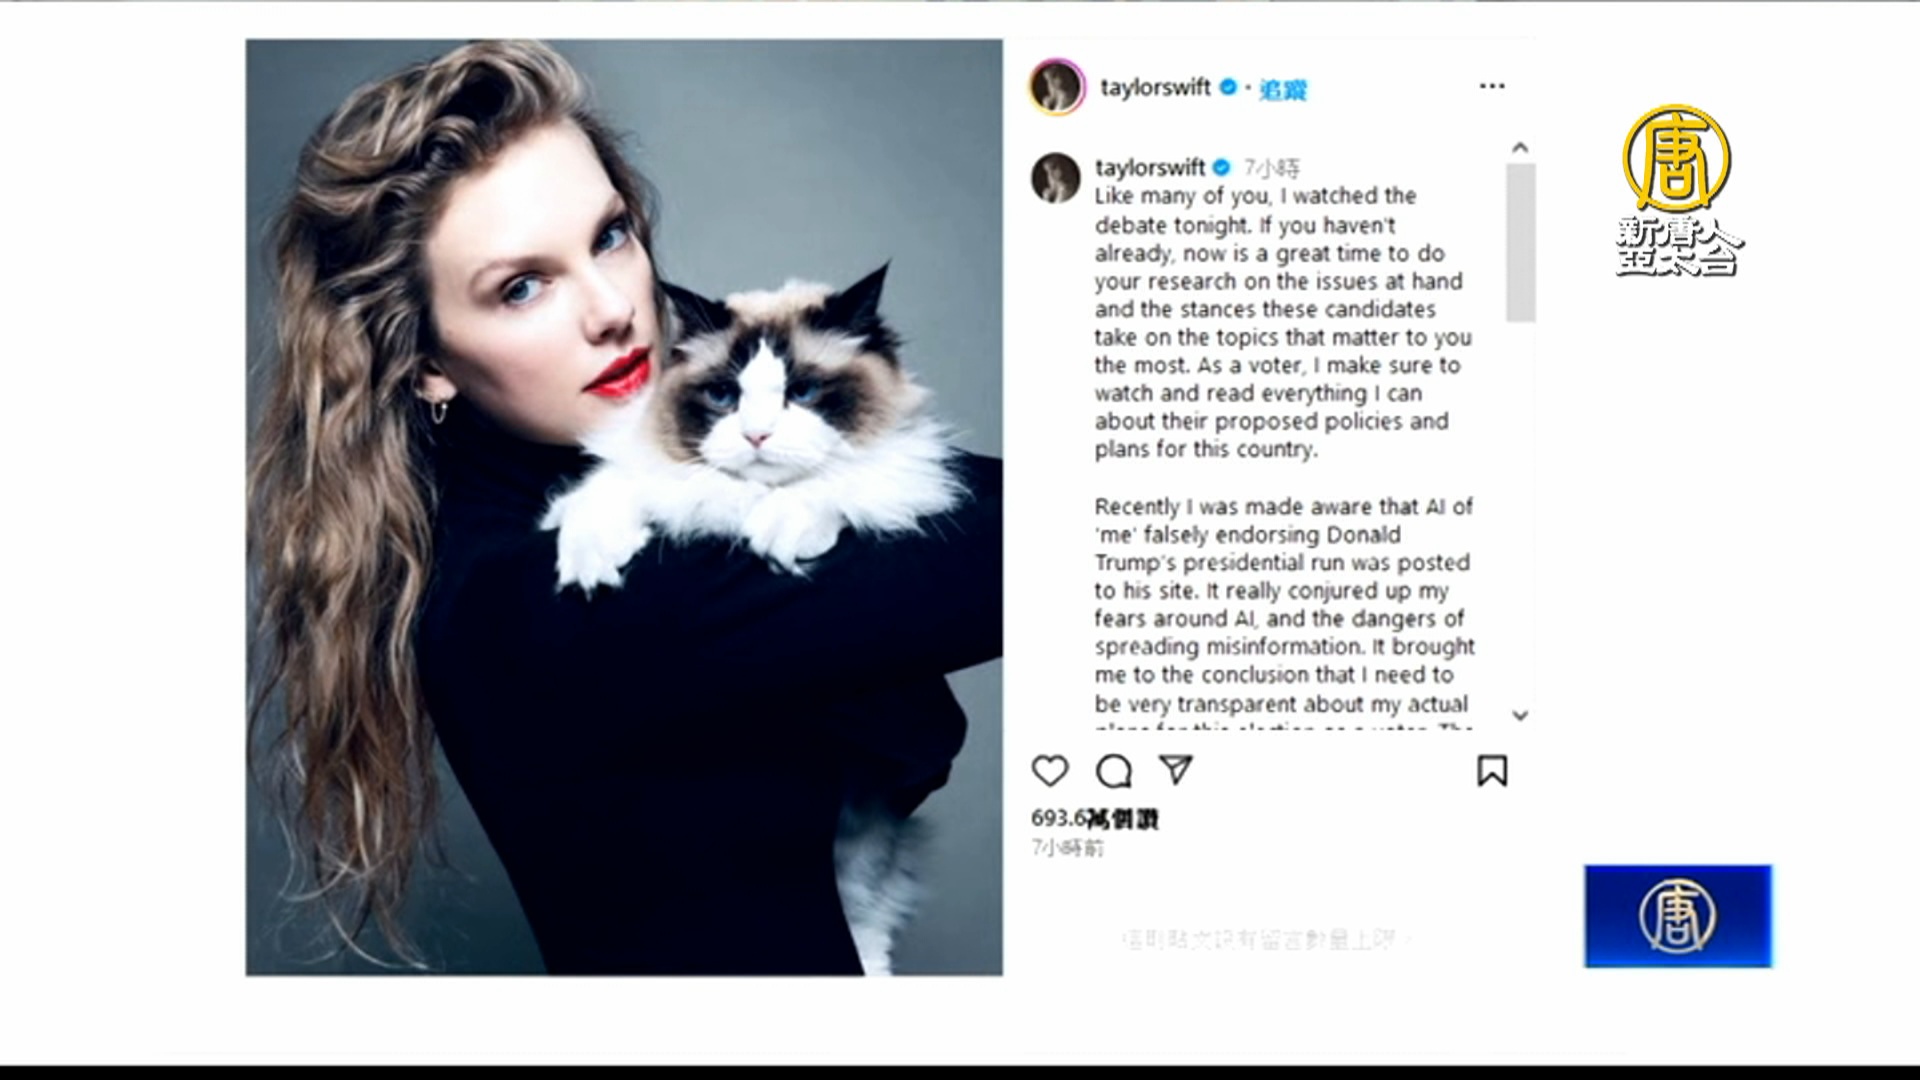Open taylorswift header profile avatar
Viewport: 1920px width, 1080px height.
tap(1057, 86)
